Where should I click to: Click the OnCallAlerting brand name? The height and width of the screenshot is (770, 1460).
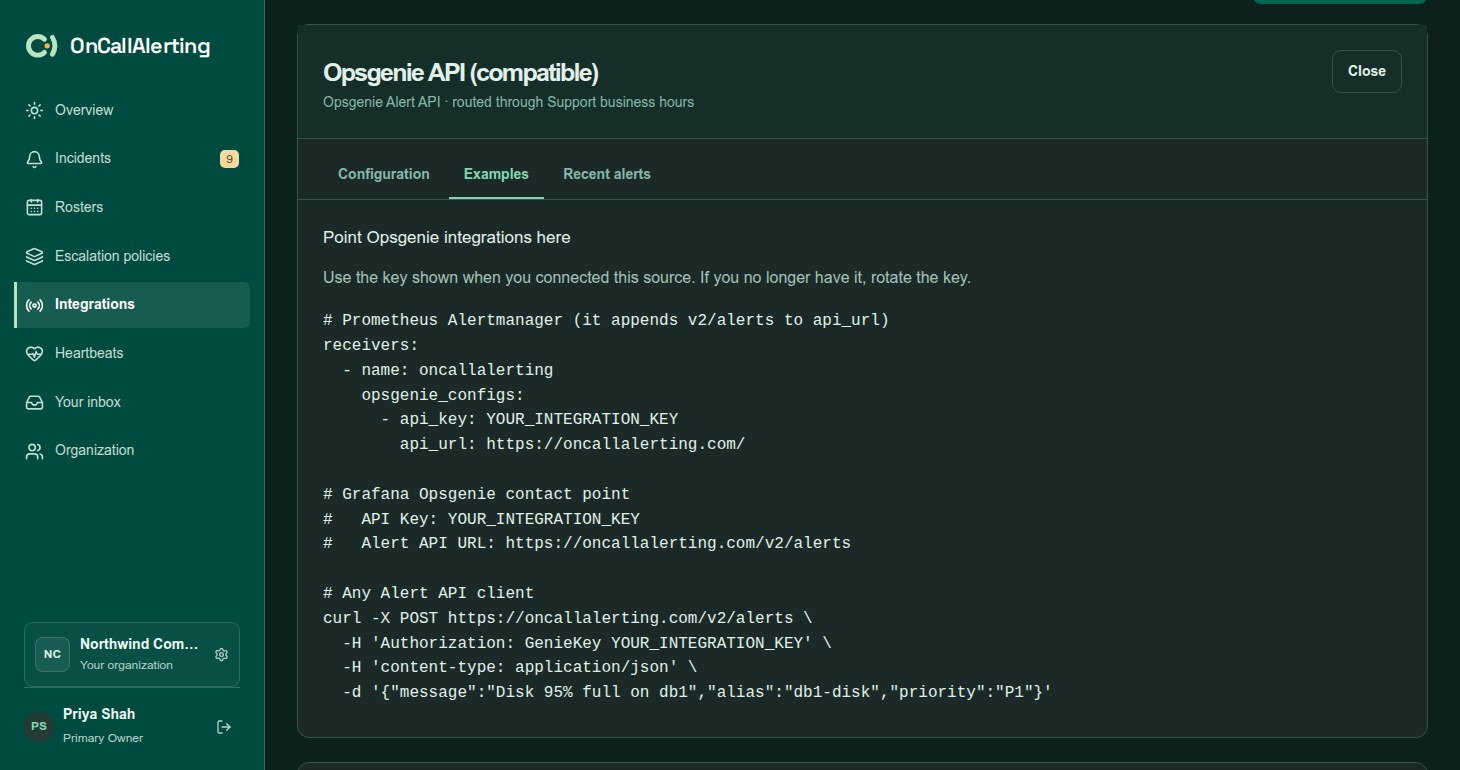[x=140, y=46]
